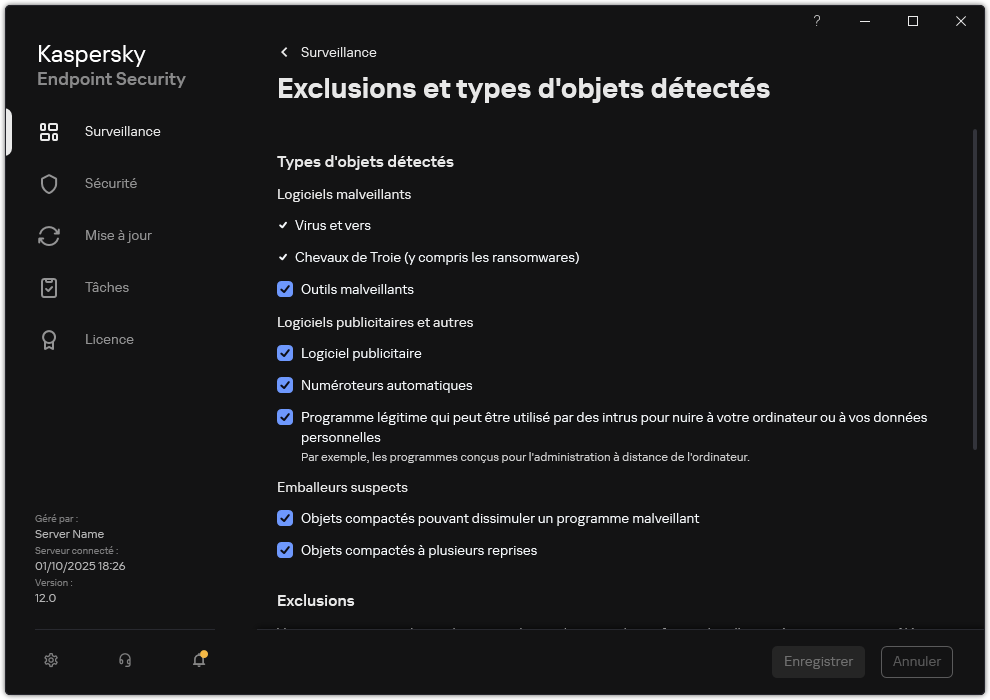
Task: Open the Sécurité section
Action: [110, 183]
